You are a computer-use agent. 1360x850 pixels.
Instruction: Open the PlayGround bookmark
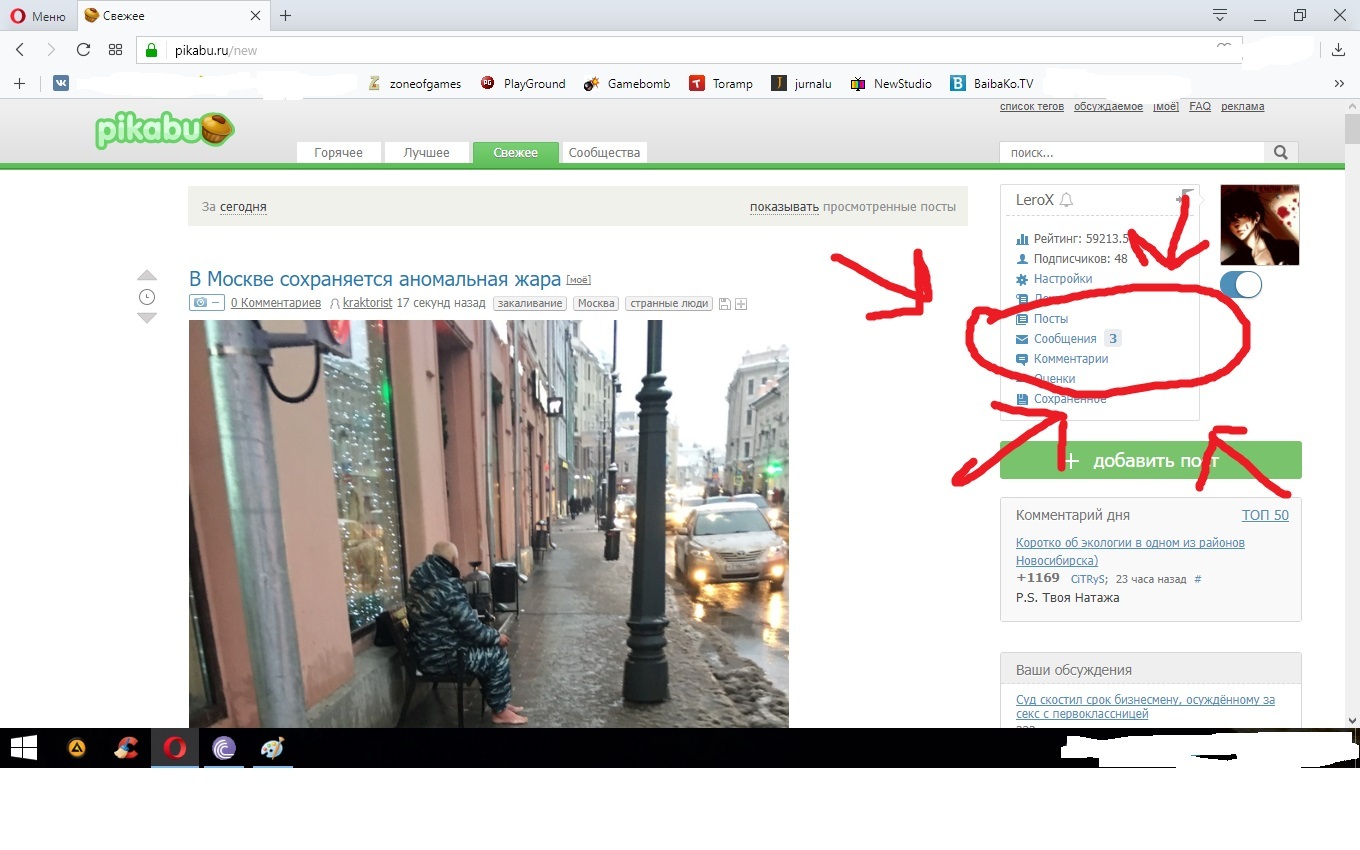523,84
